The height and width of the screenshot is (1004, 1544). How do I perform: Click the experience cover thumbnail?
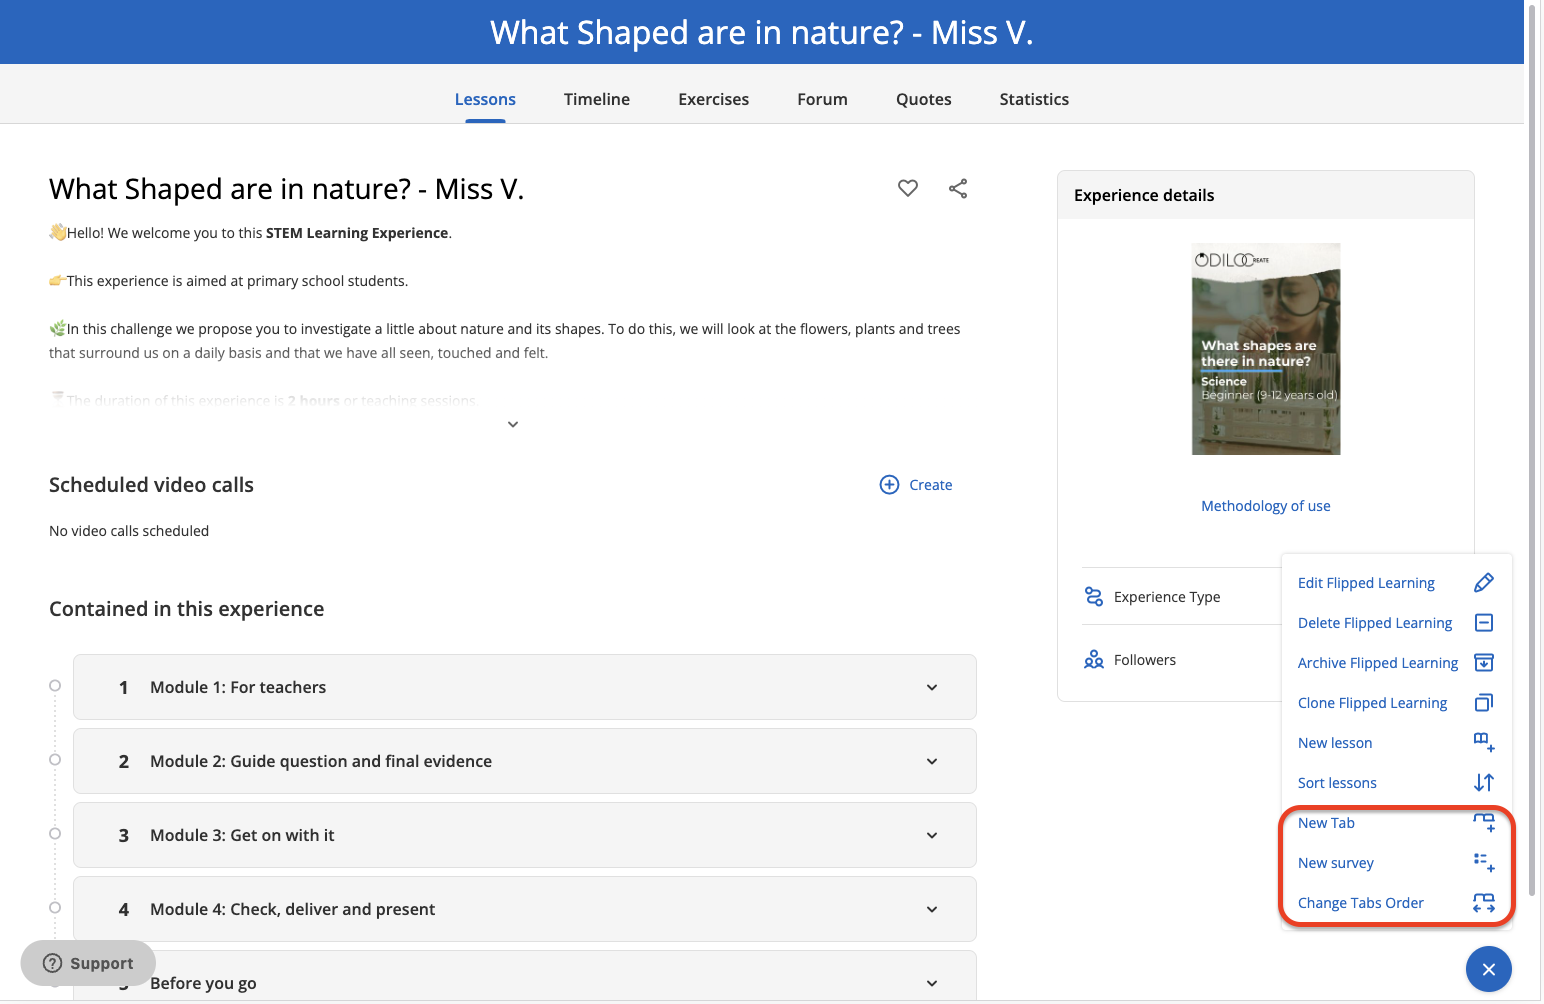[x=1266, y=349]
